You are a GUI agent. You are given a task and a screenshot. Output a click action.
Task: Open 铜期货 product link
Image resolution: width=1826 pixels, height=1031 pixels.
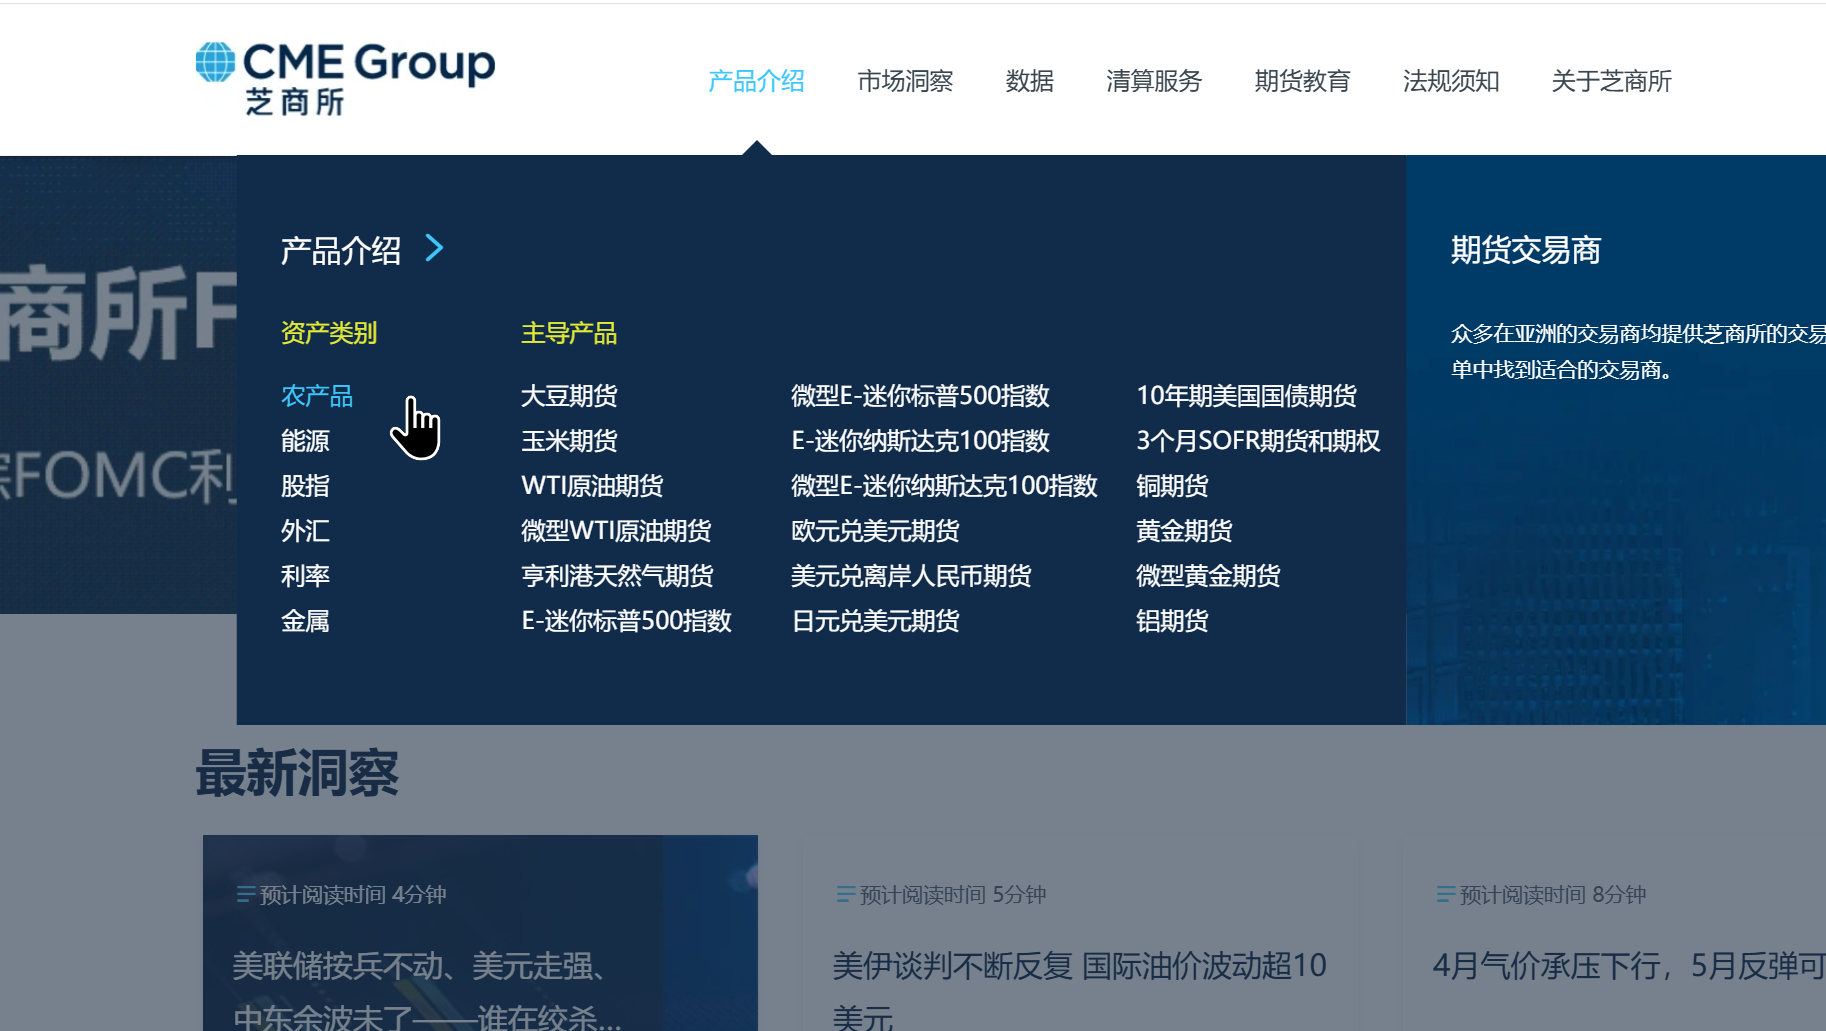pos(1172,486)
